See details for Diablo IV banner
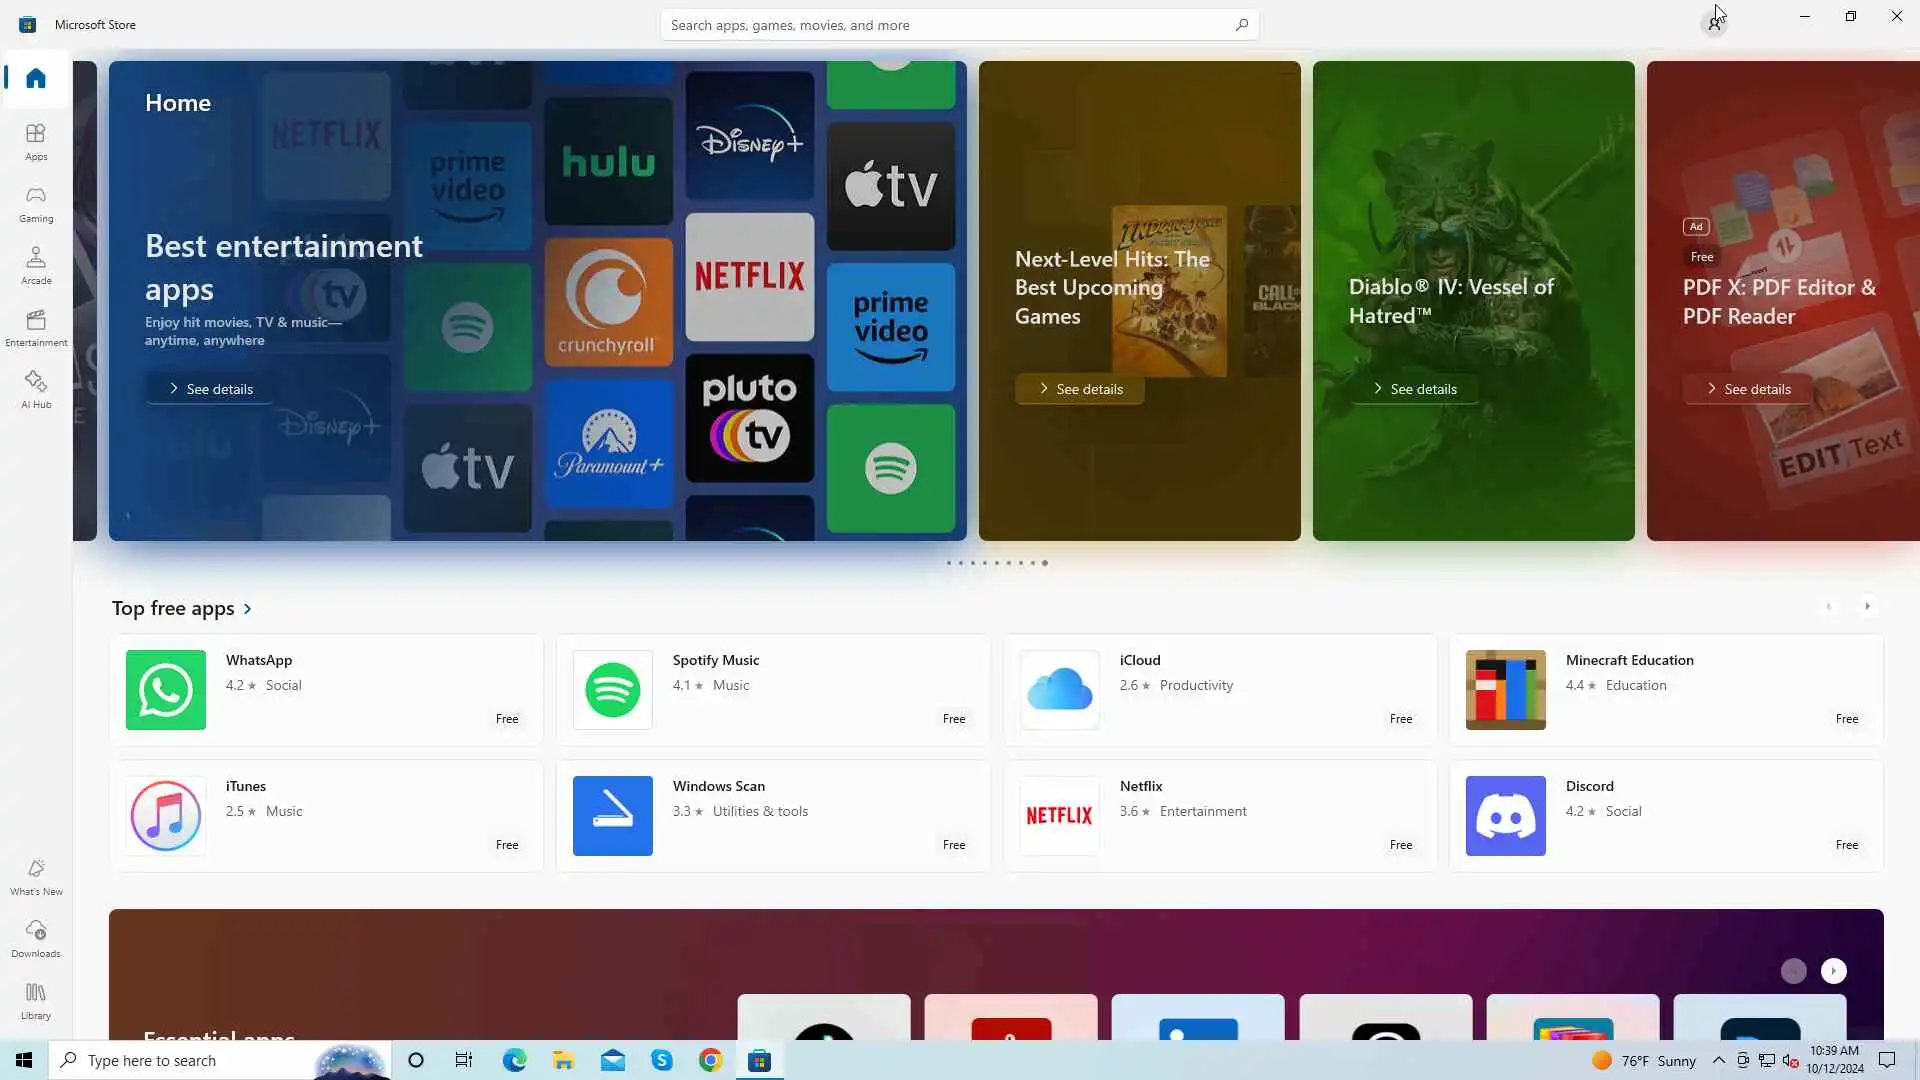Screen dimensions: 1920x1080 coord(1414,389)
